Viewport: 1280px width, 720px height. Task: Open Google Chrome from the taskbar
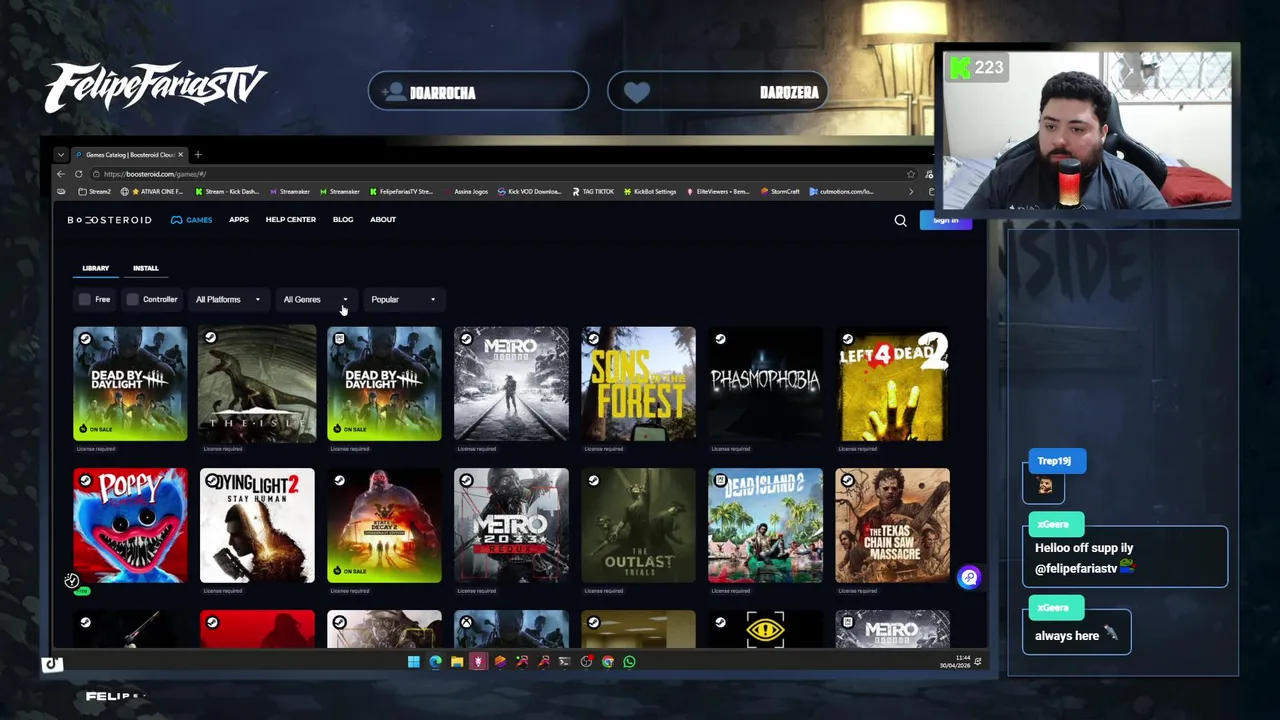click(608, 661)
